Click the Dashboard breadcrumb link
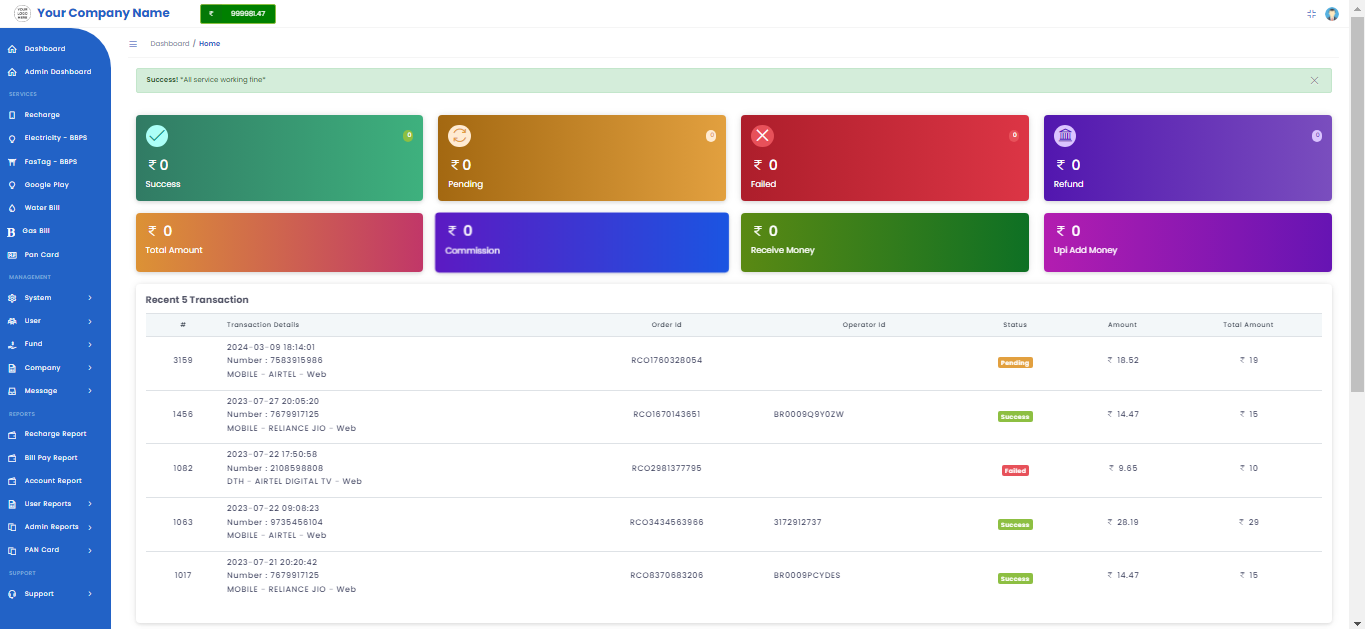 [x=169, y=44]
